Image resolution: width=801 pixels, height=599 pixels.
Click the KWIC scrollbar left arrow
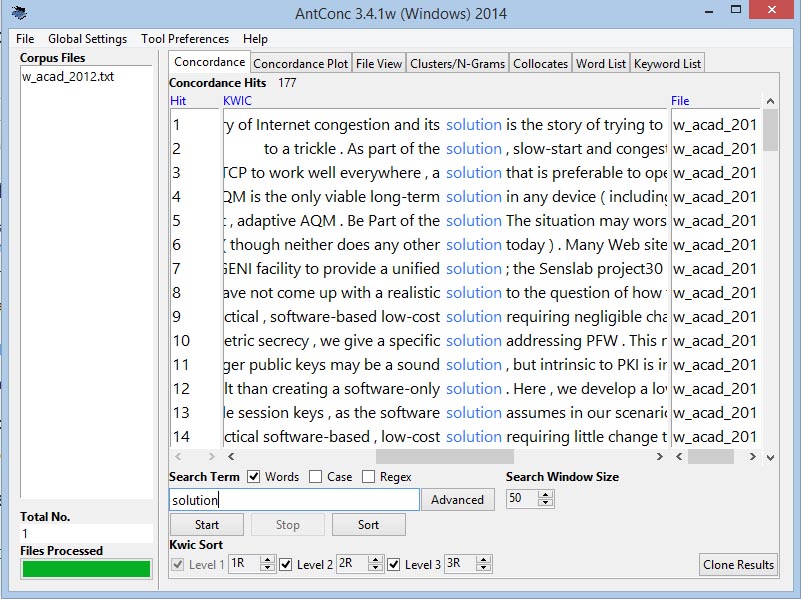[231, 457]
